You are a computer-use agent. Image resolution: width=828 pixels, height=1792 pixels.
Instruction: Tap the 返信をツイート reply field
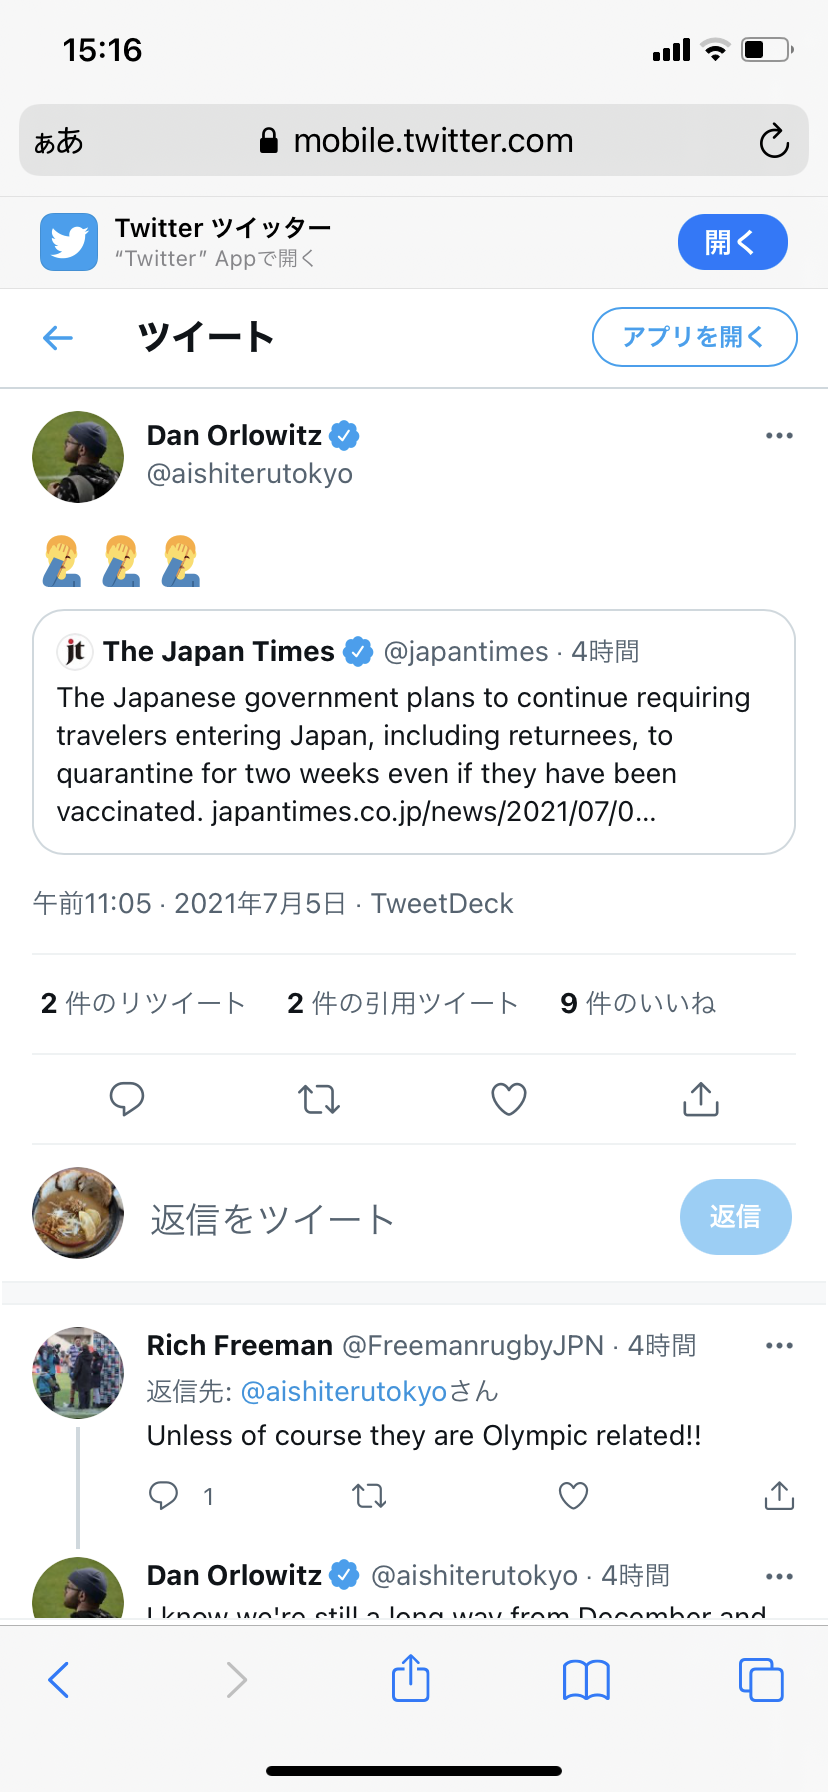(x=400, y=1219)
